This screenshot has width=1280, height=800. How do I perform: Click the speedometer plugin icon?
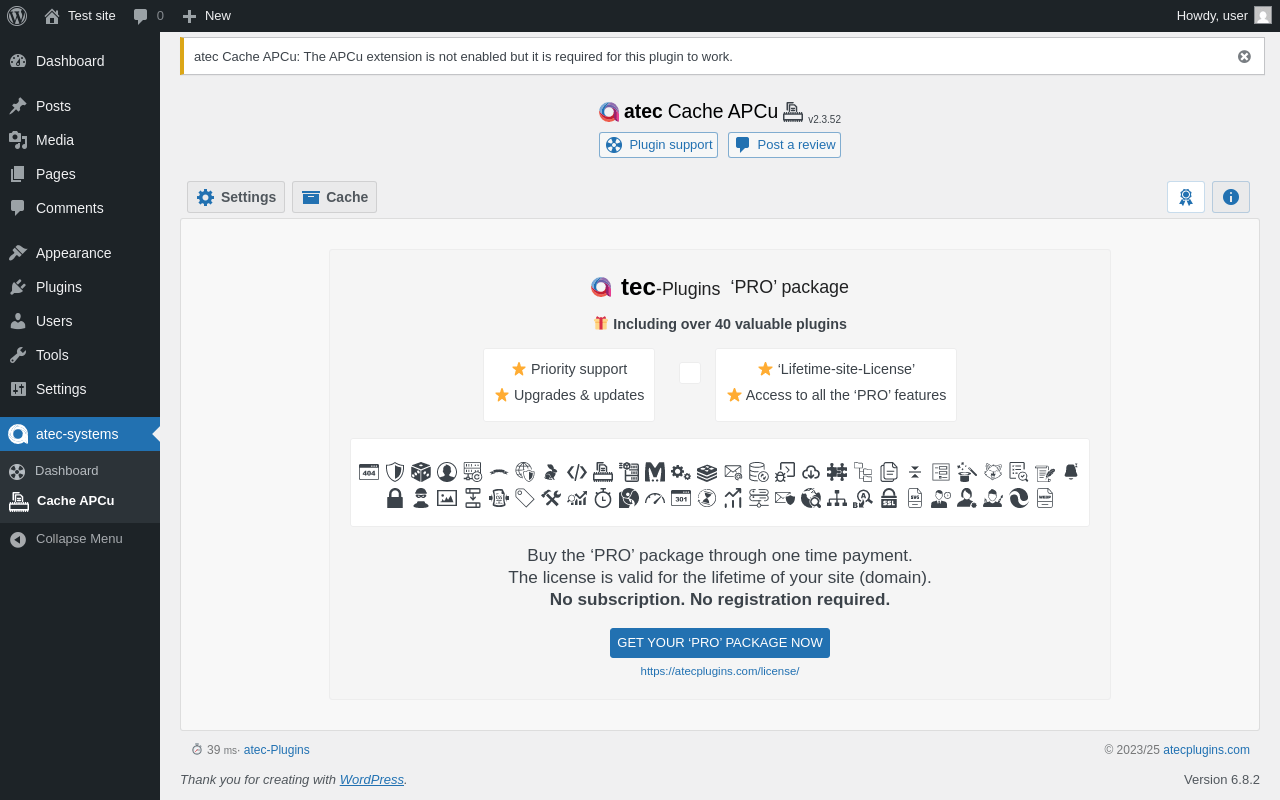(x=655, y=498)
